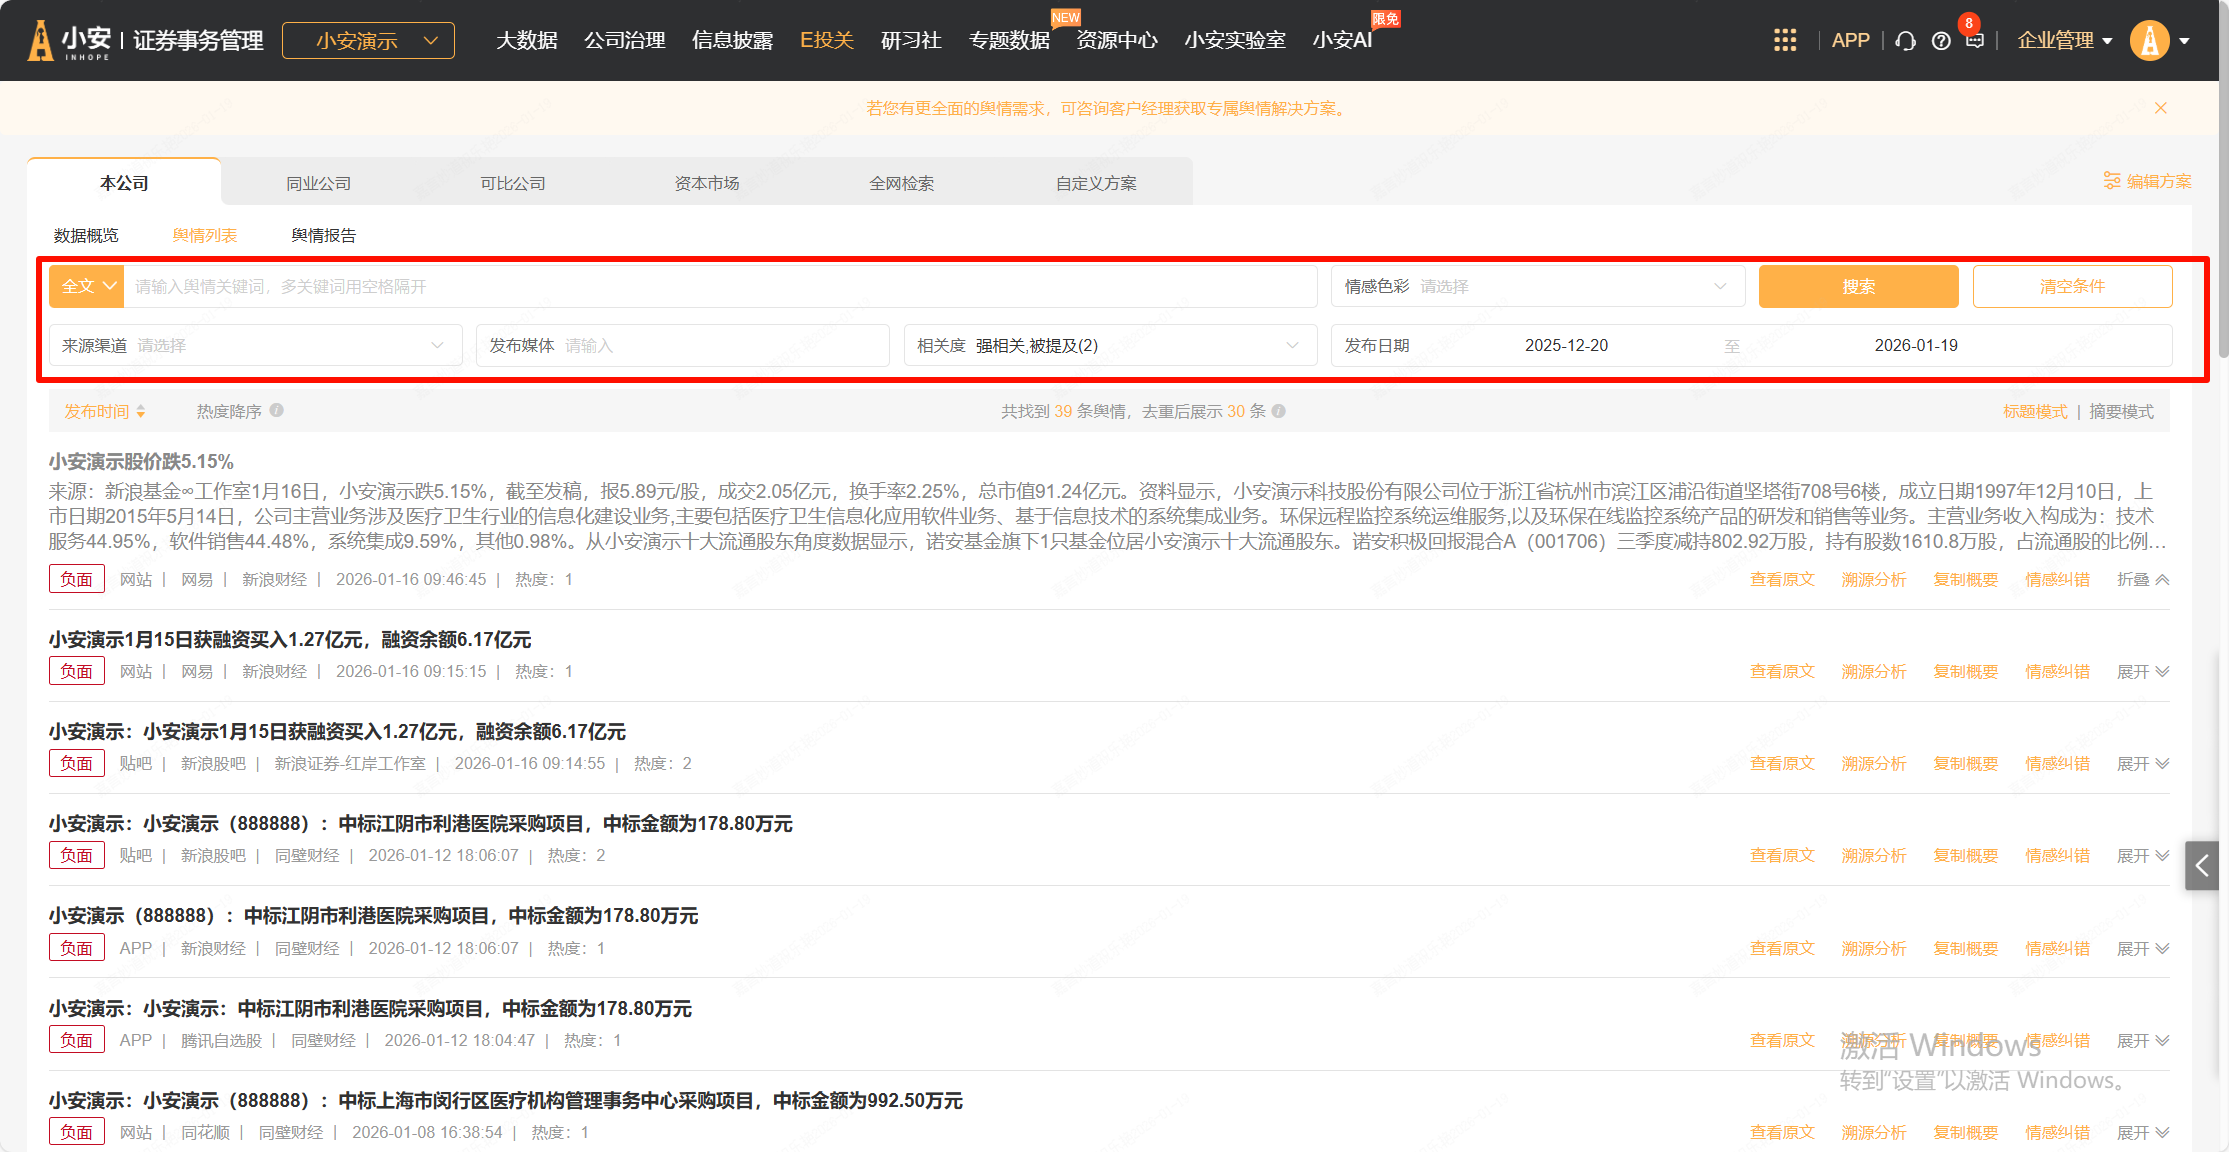
Task: Switch to 标题模式 view
Action: point(2034,411)
